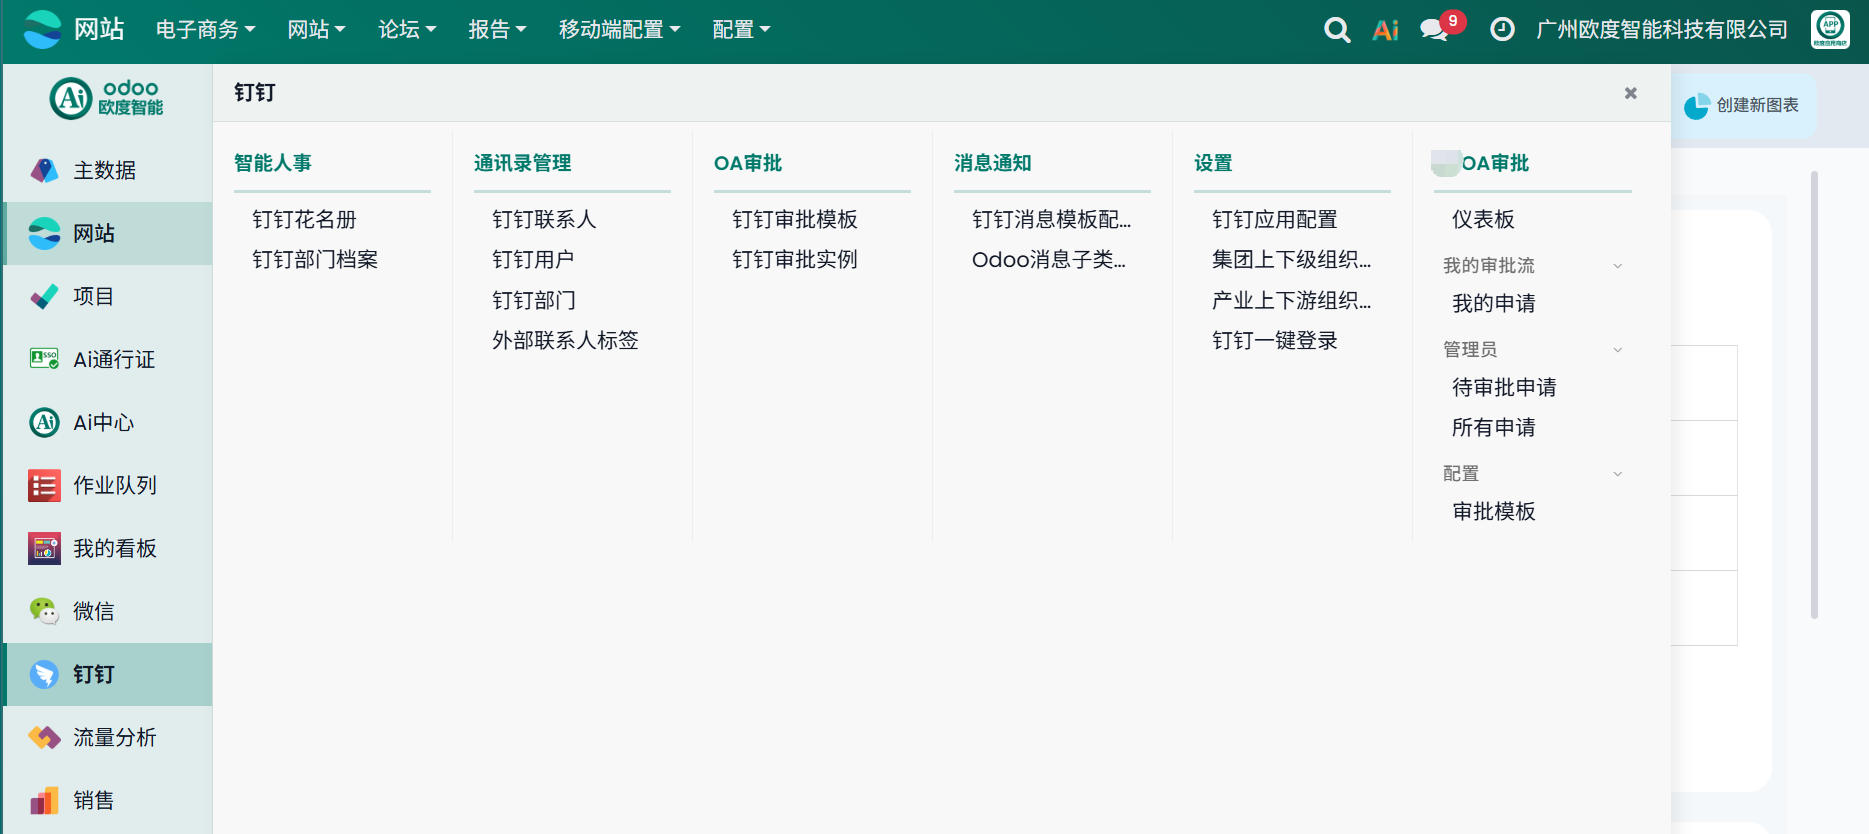This screenshot has width=1869, height=834.
Task: Expand the 配置 dropdown in the top bar
Action: (741, 30)
